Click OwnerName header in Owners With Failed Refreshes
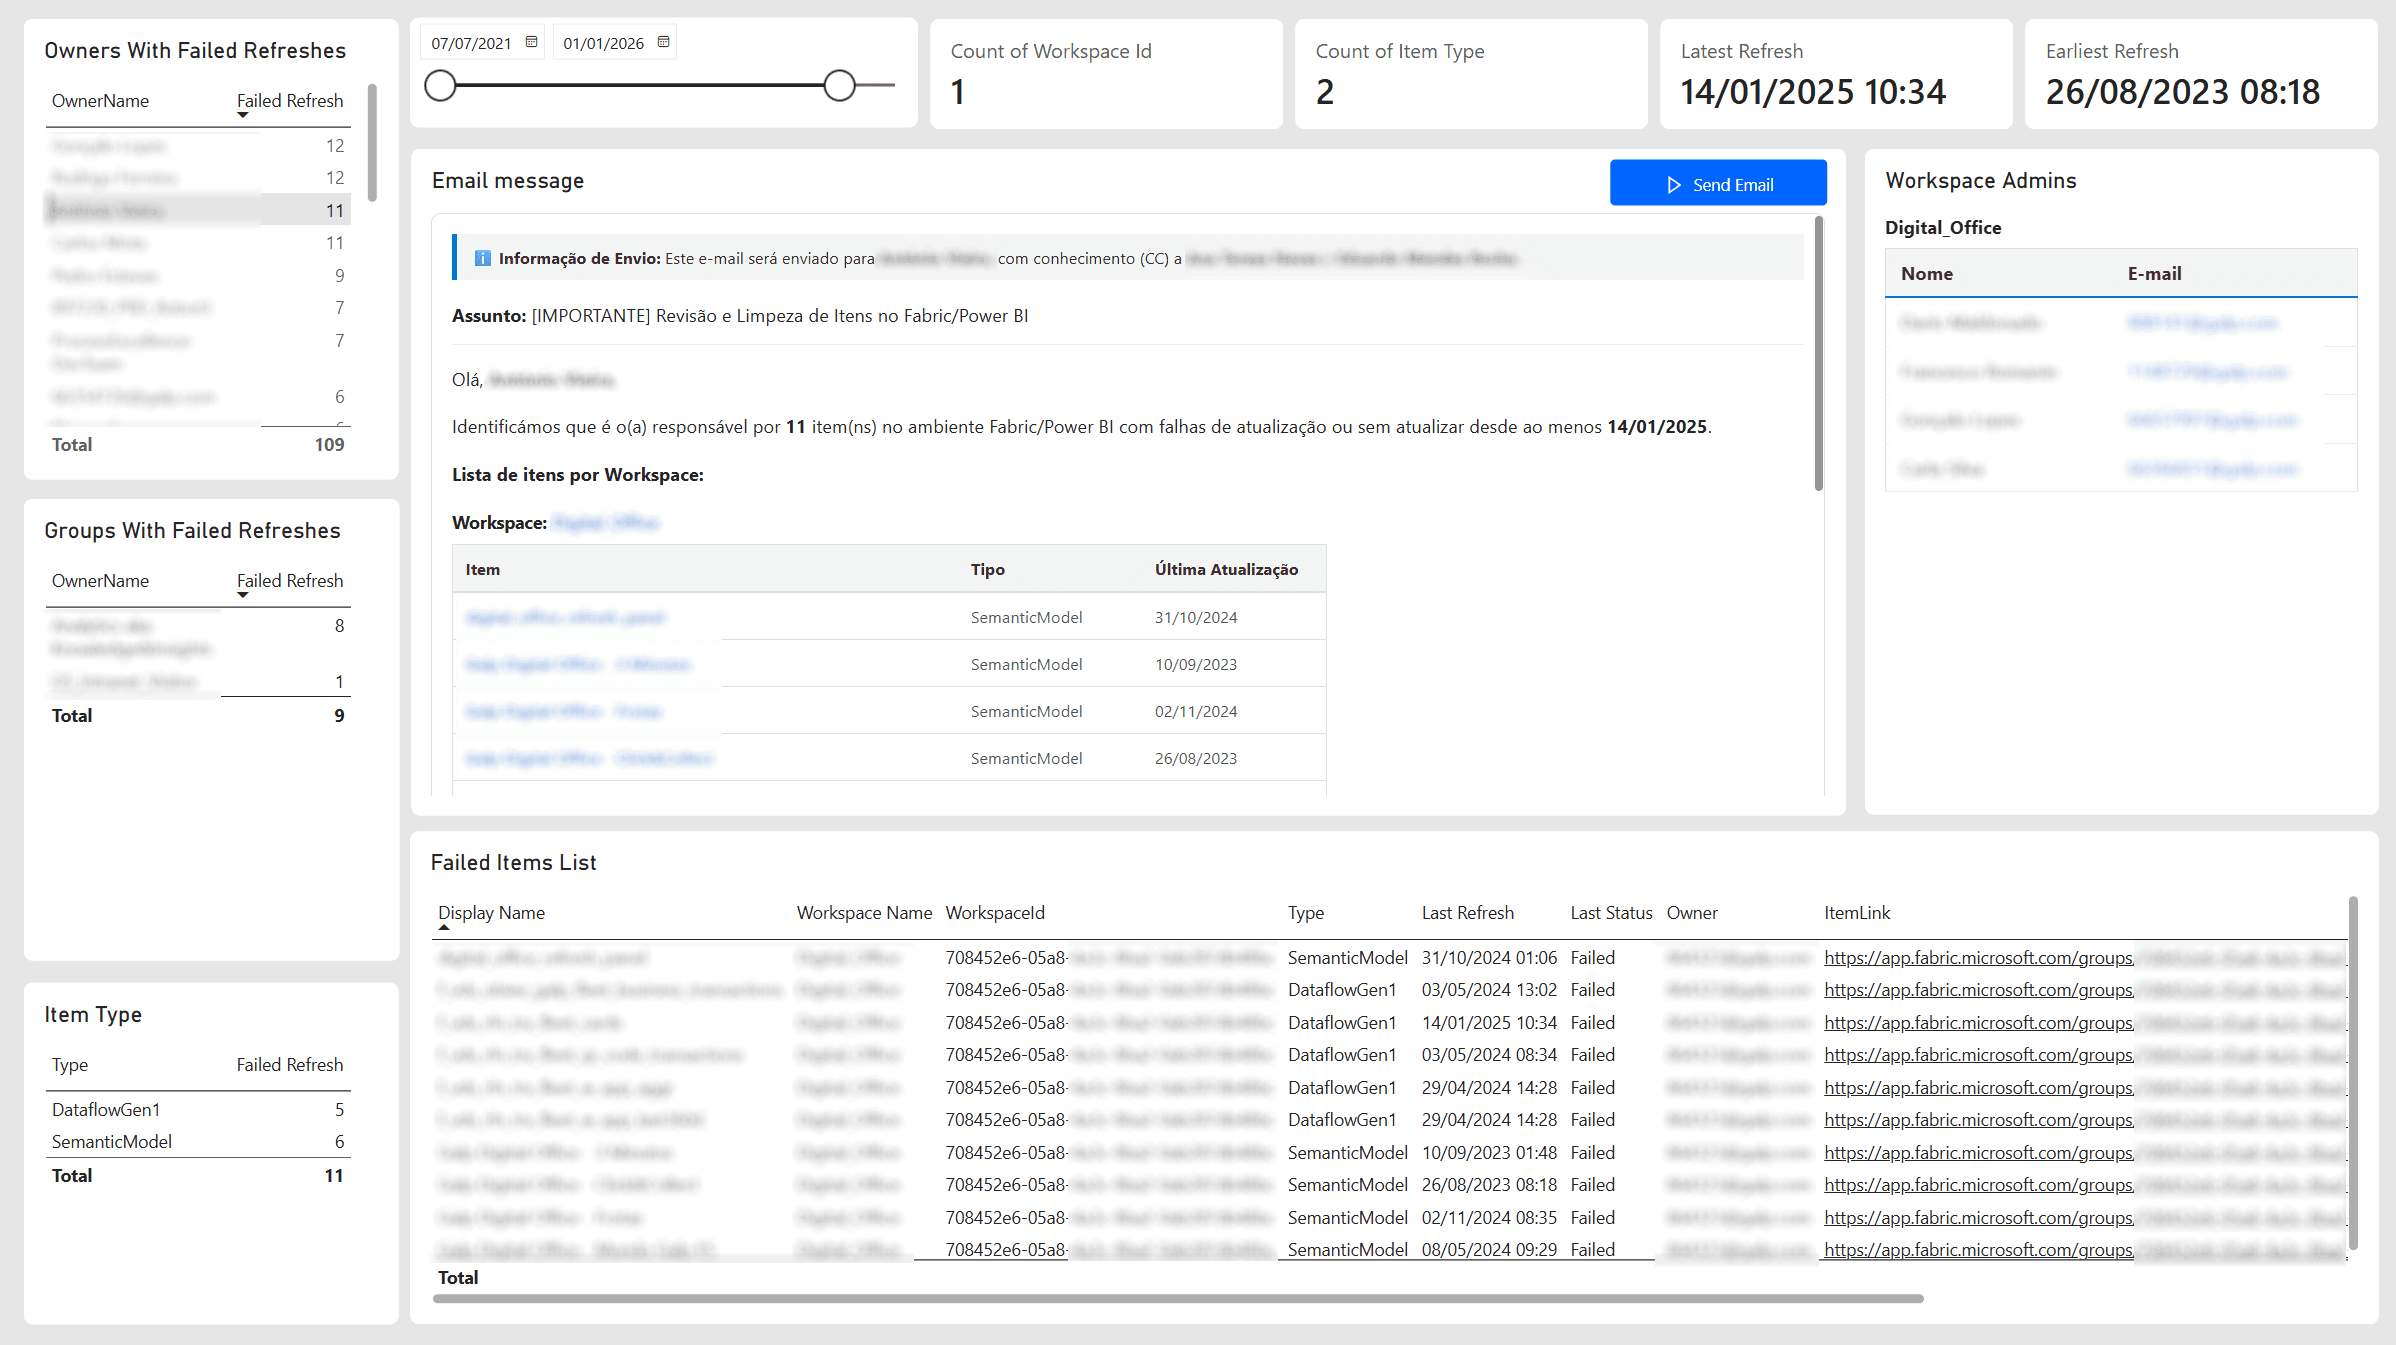Screen dimensions: 2396x1345 [x=100, y=101]
